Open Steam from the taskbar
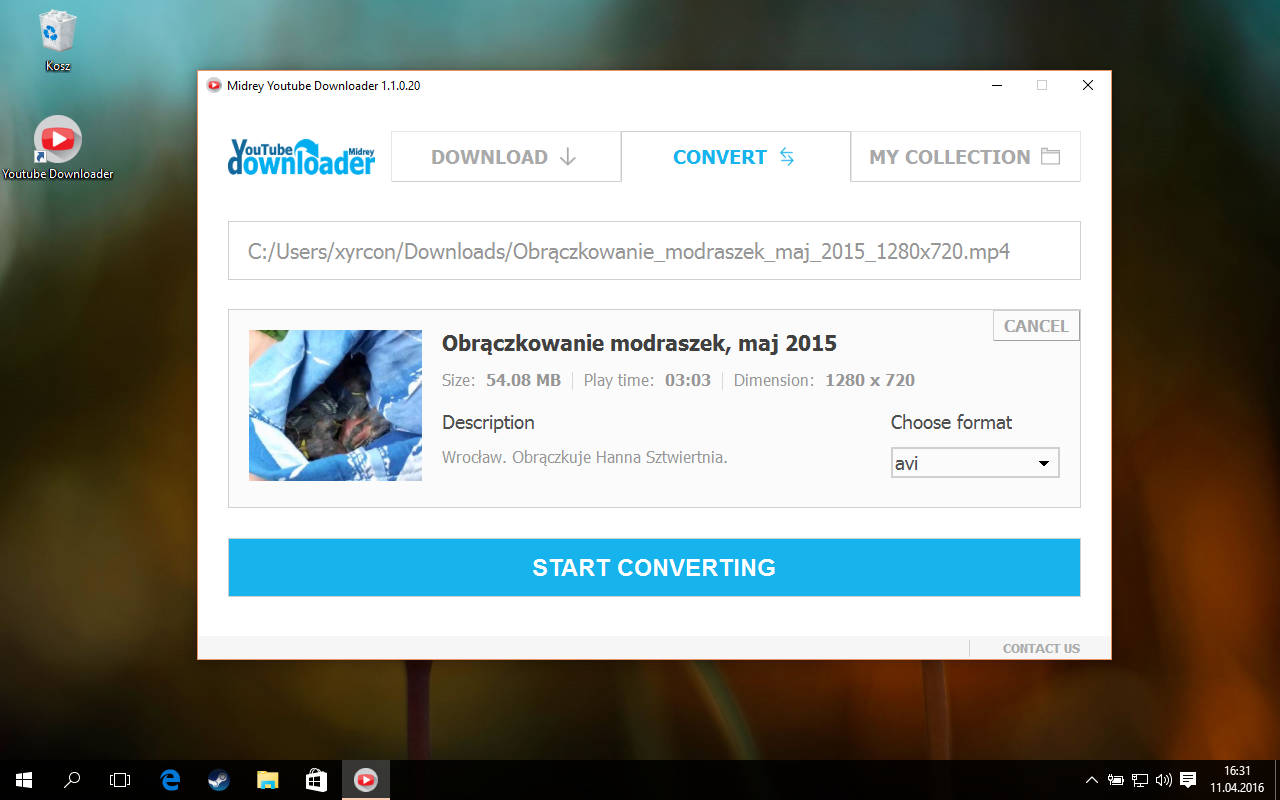The image size is (1280, 800). coord(218,780)
